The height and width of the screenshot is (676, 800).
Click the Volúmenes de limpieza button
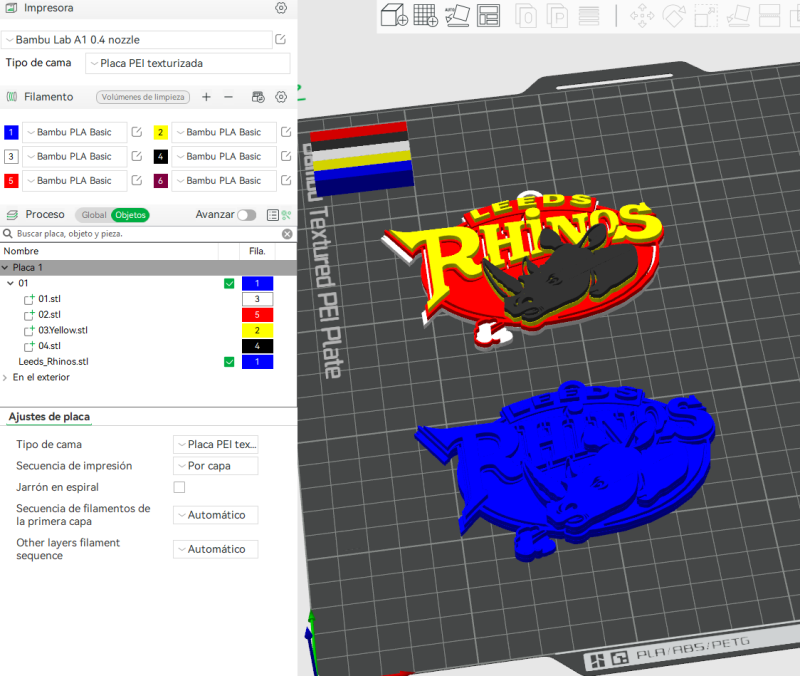143,97
